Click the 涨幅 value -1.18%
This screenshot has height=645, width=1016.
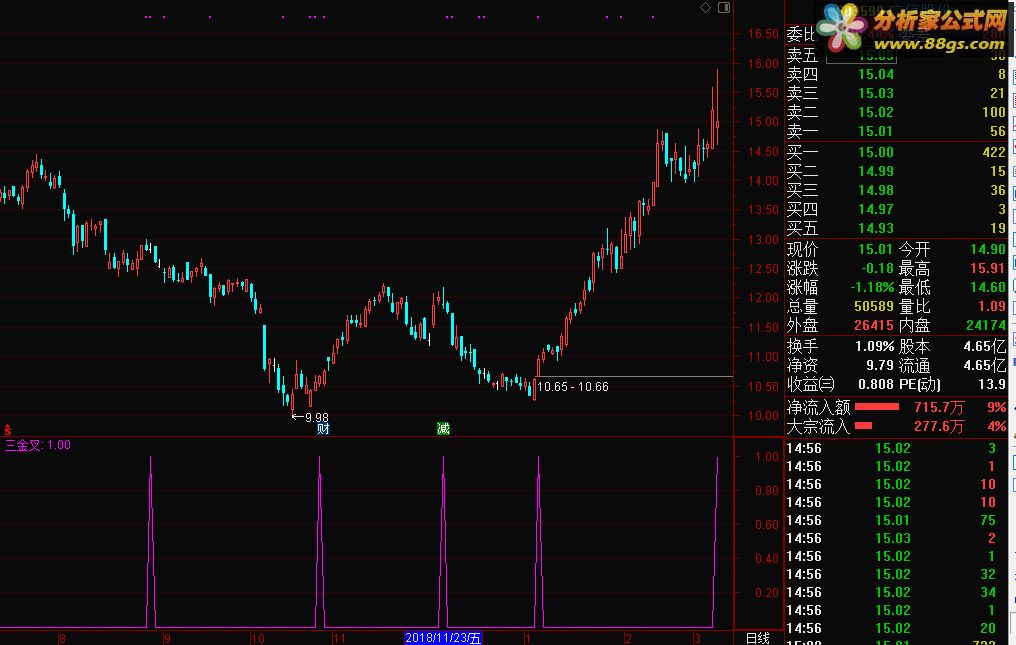[872, 287]
